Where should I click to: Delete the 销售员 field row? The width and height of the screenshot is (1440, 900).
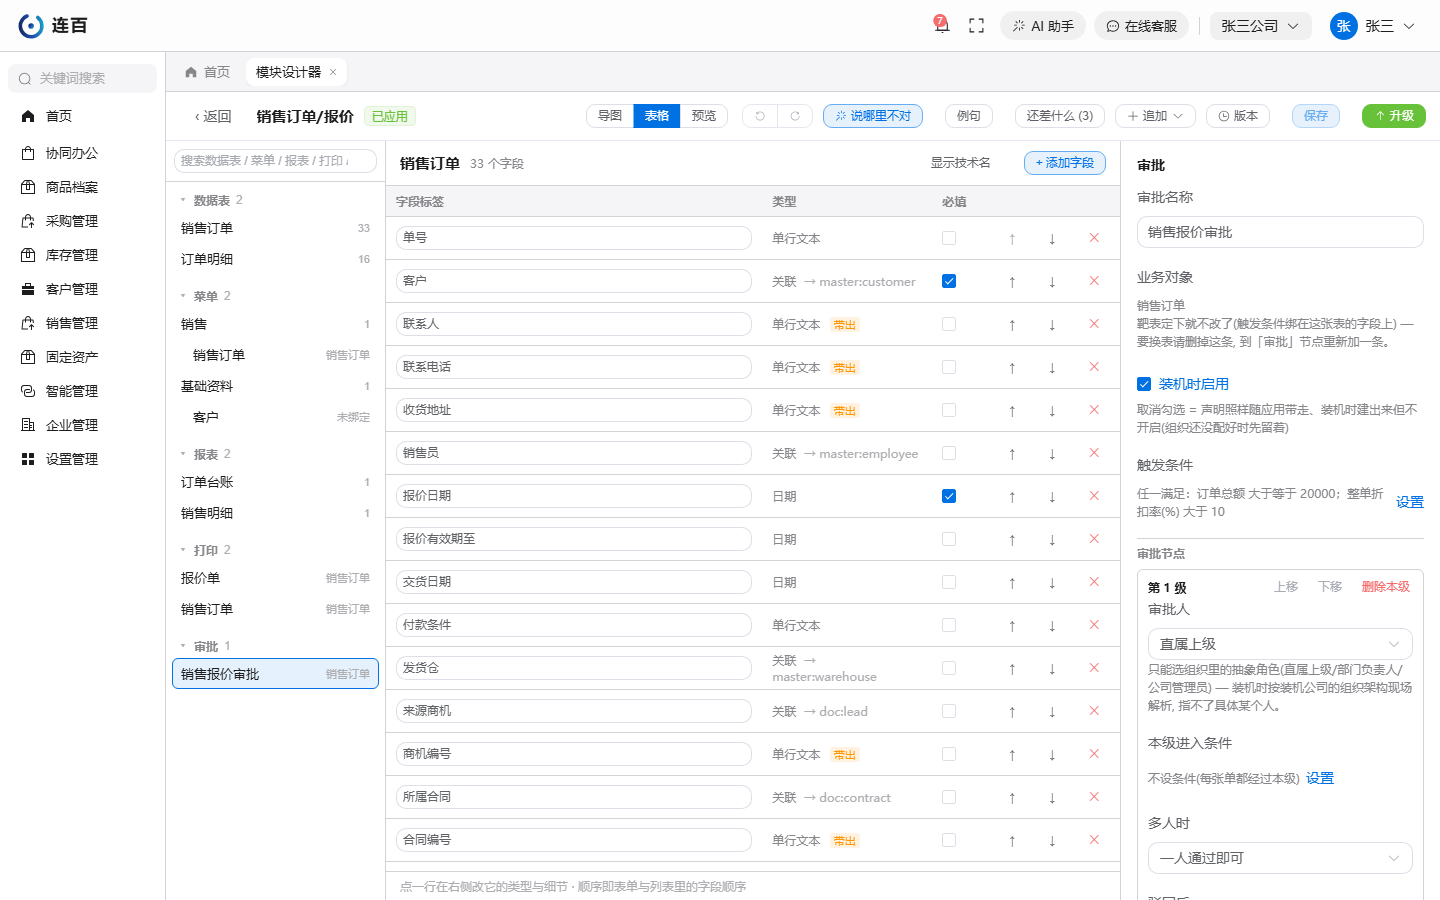1094,453
